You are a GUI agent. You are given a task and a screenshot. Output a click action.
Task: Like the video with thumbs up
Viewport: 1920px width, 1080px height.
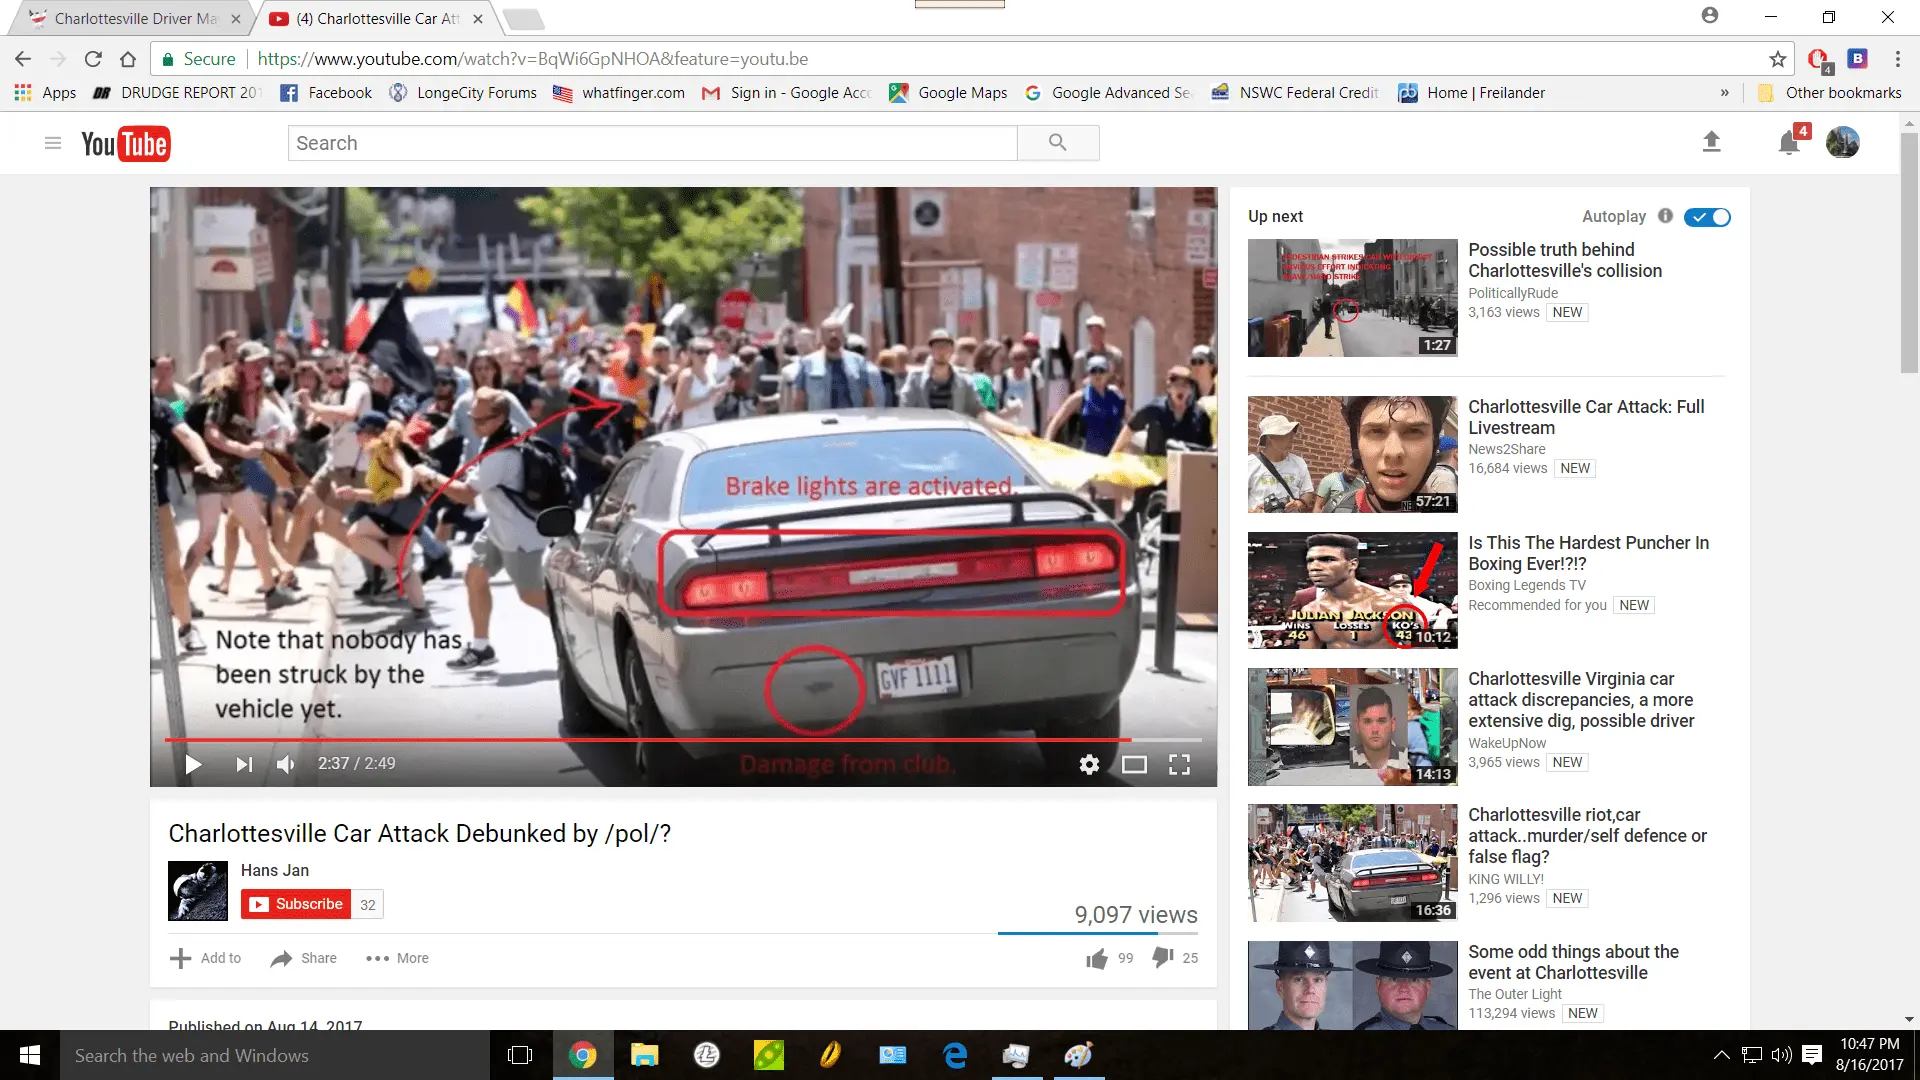click(x=1097, y=958)
